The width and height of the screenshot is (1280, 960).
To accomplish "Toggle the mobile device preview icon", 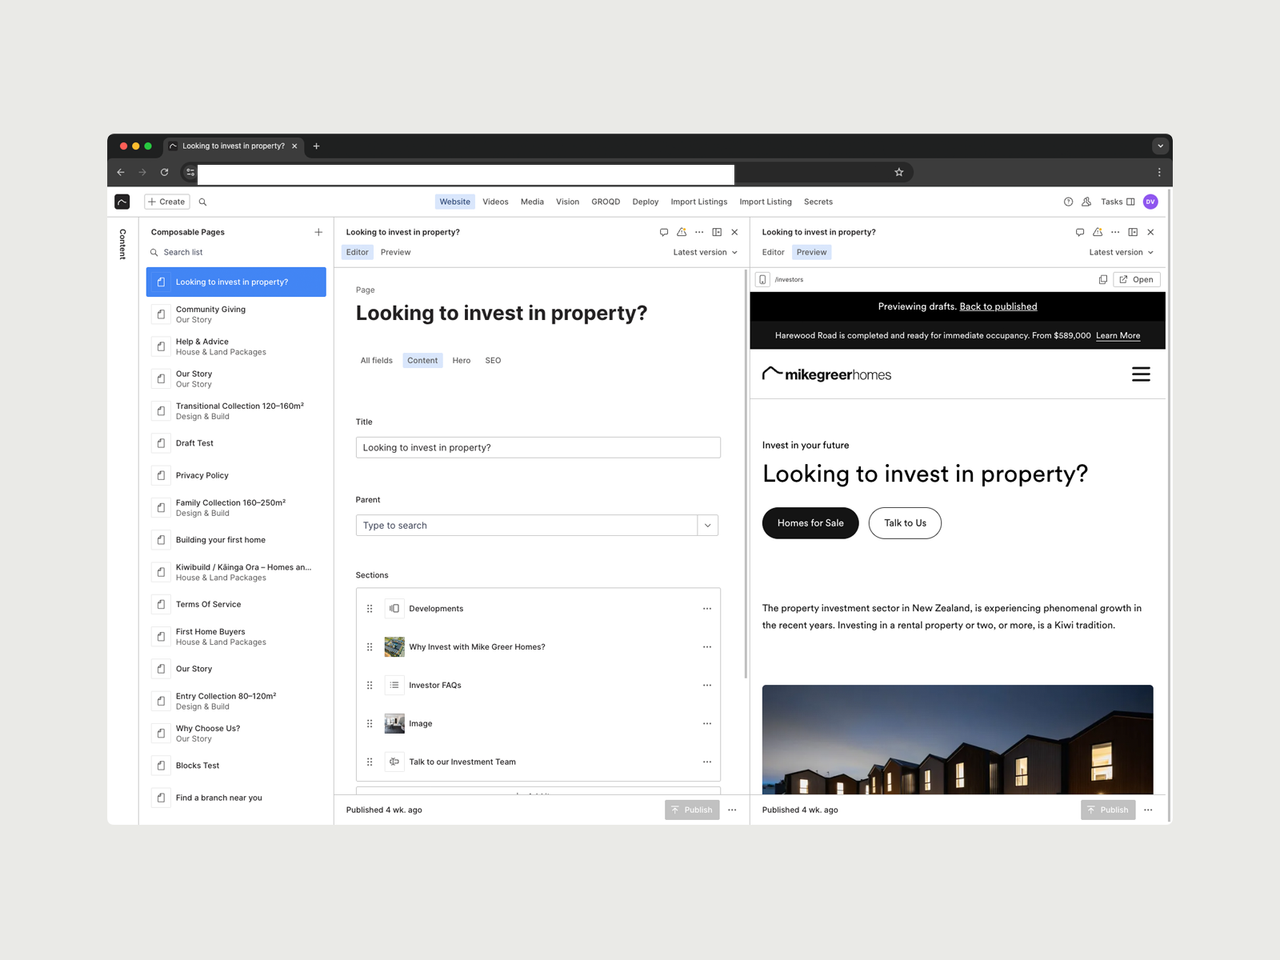I will [x=763, y=279].
